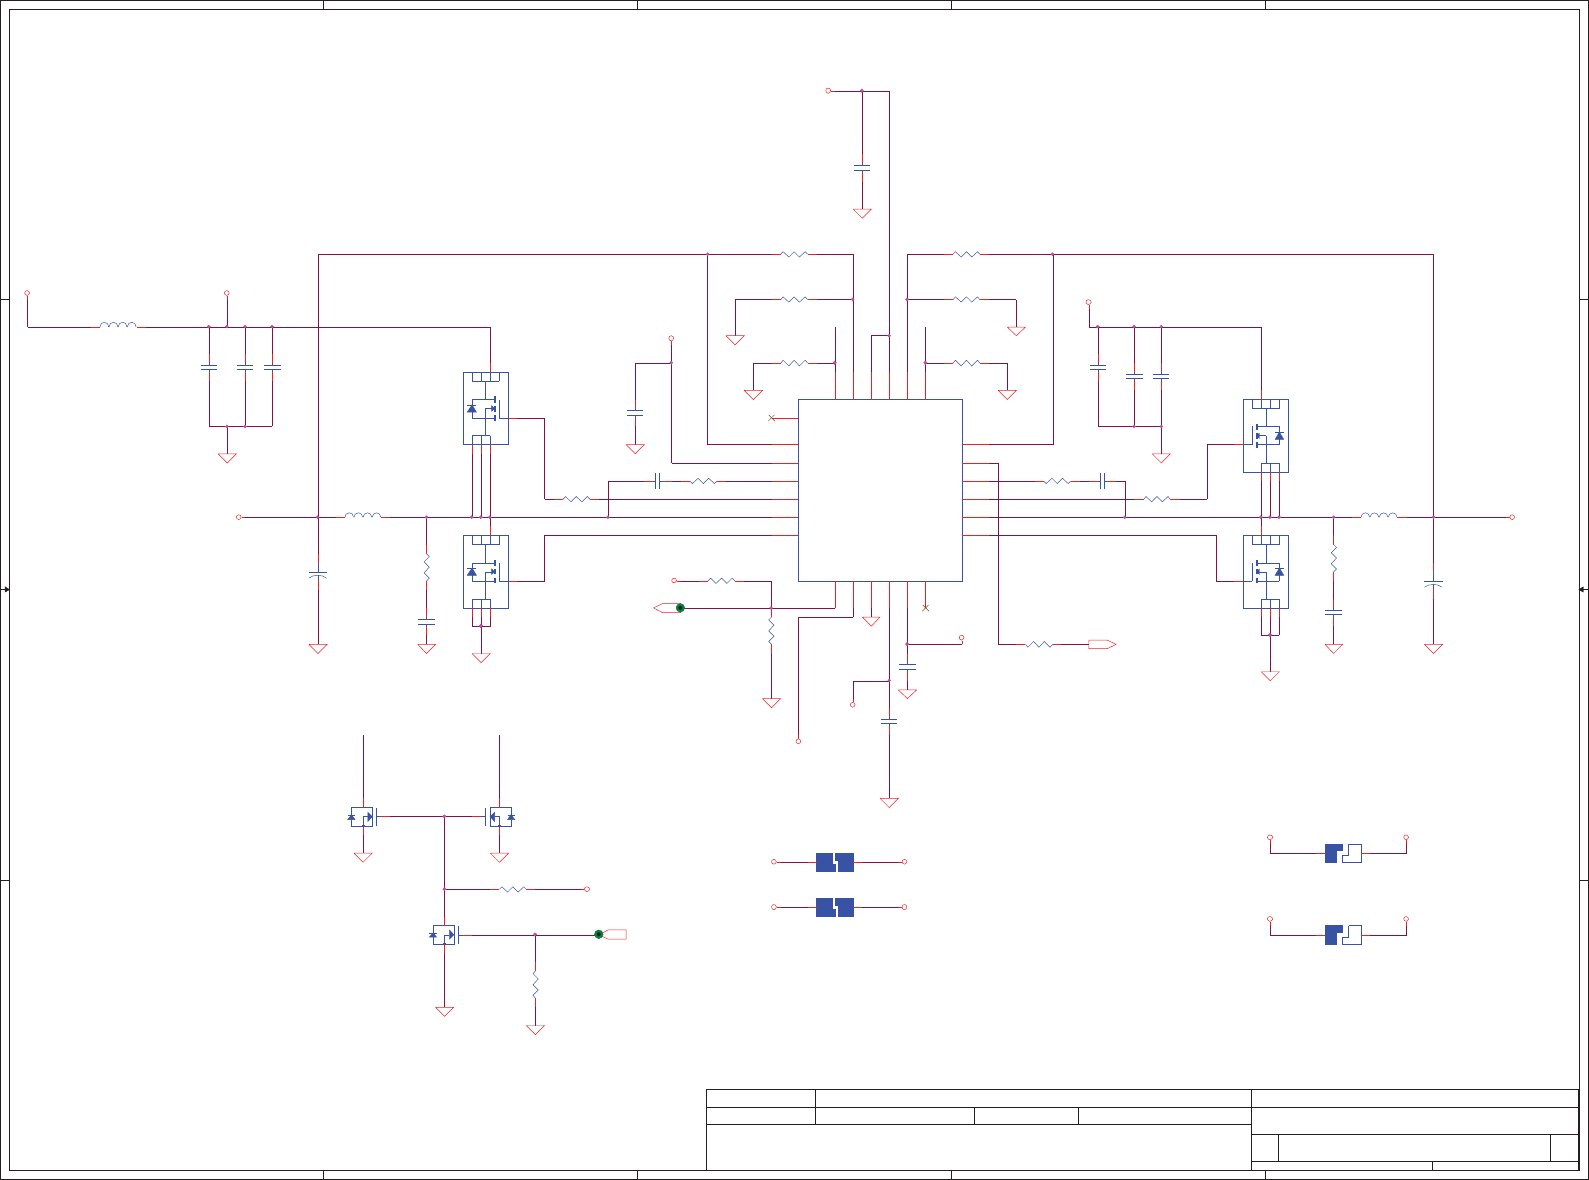Viewport: 1589px width, 1180px height.
Task: Select the vertical snubber resistor by the left MOSFETs
Action: tap(427, 567)
